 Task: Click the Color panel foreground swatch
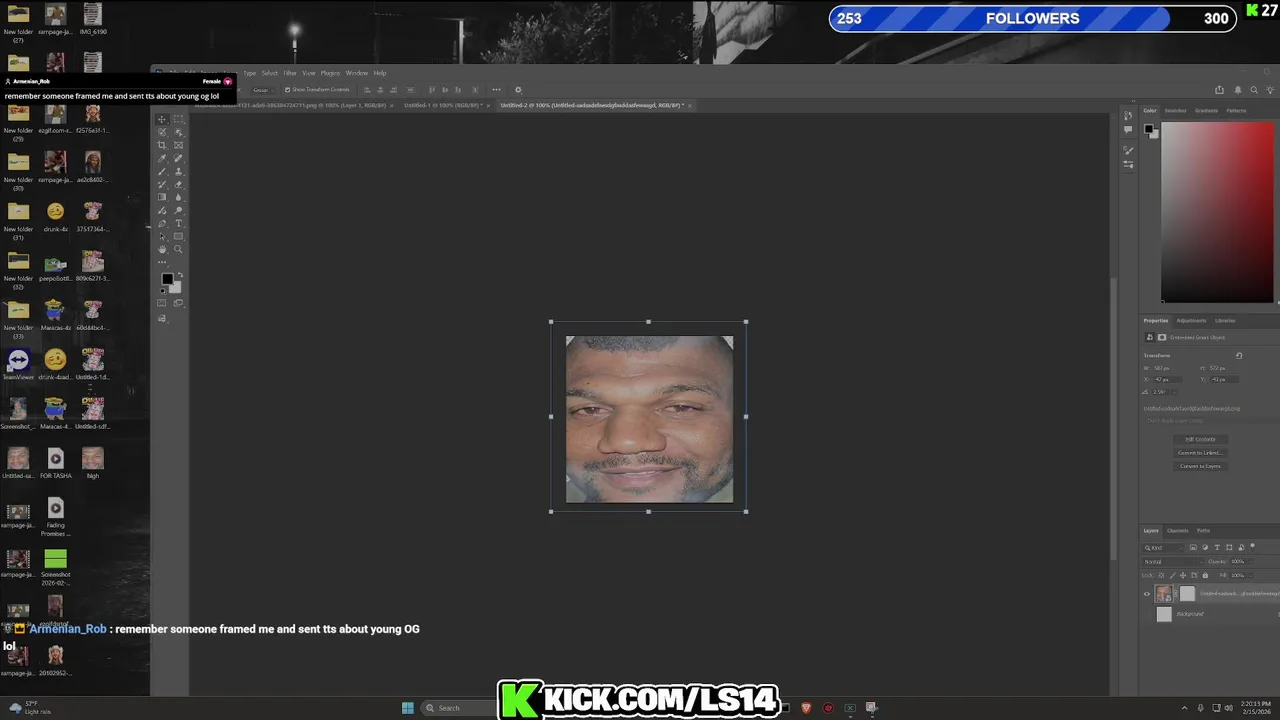[1148, 128]
